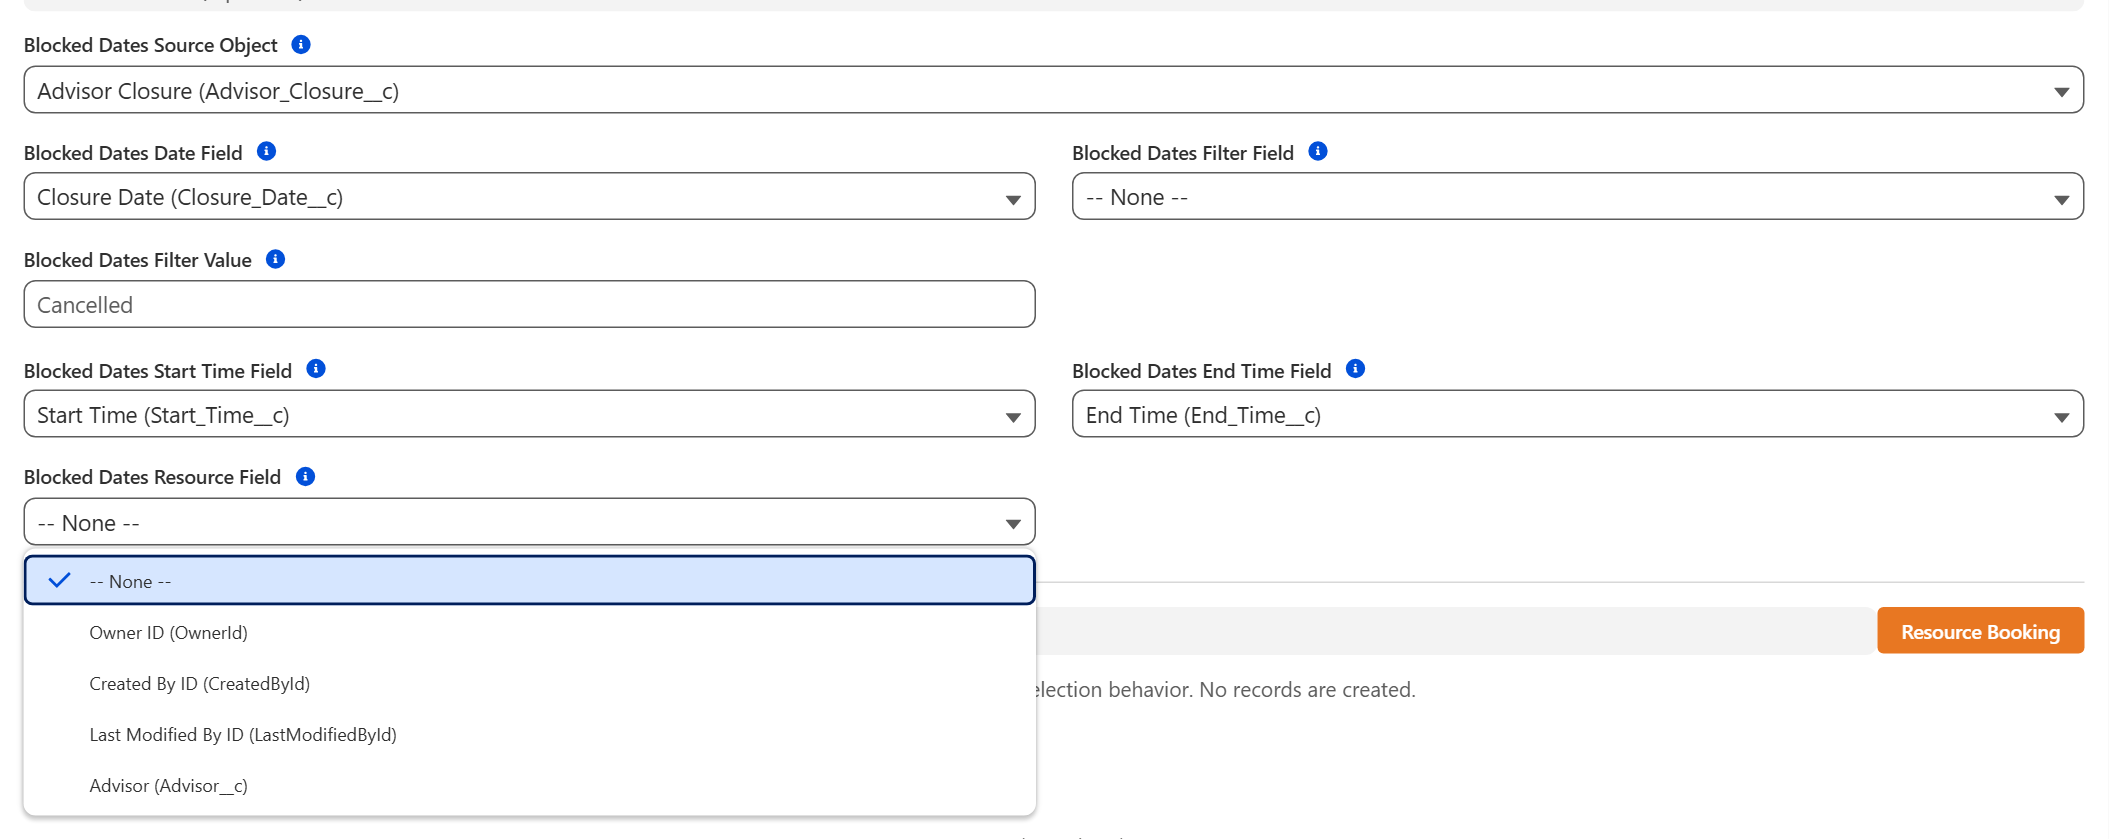Click info icon beside Blocked Dates Filter Value
This screenshot has width=2109, height=839.
click(x=275, y=259)
